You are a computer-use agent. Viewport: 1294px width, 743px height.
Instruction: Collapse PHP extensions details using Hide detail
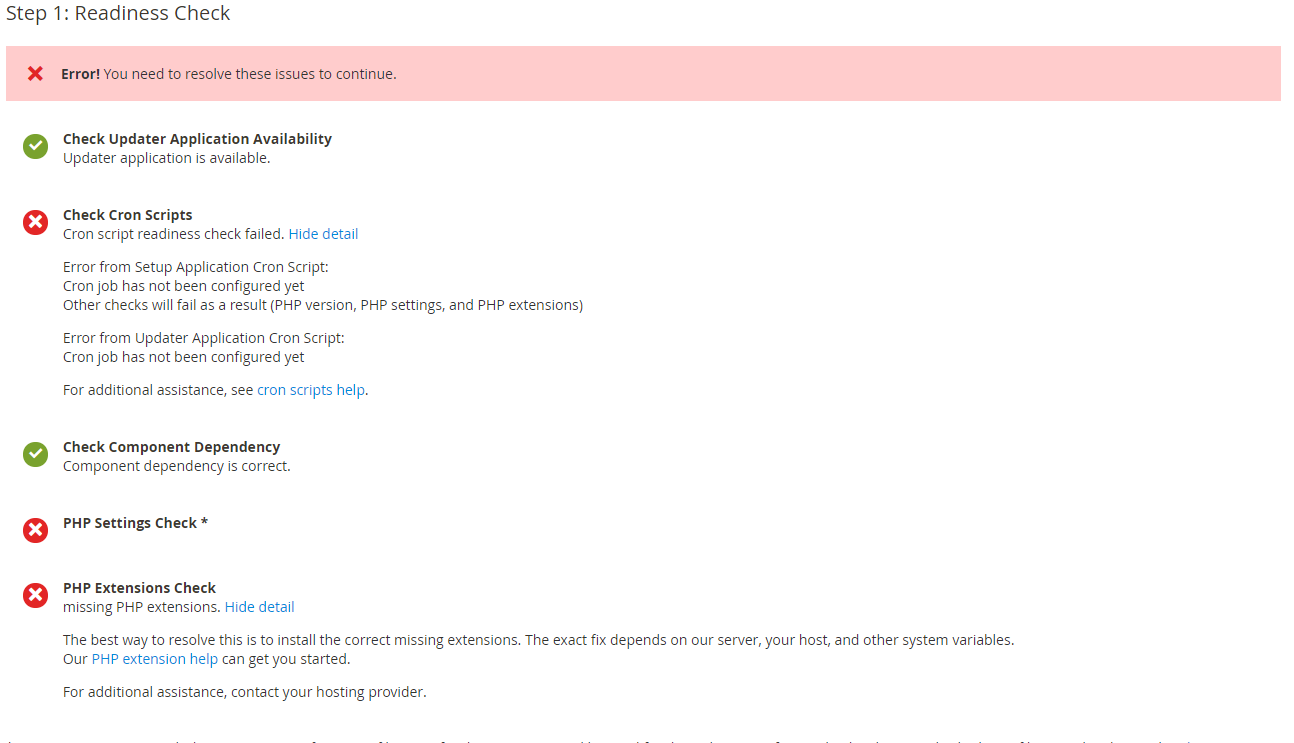click(x=259, y=606)
